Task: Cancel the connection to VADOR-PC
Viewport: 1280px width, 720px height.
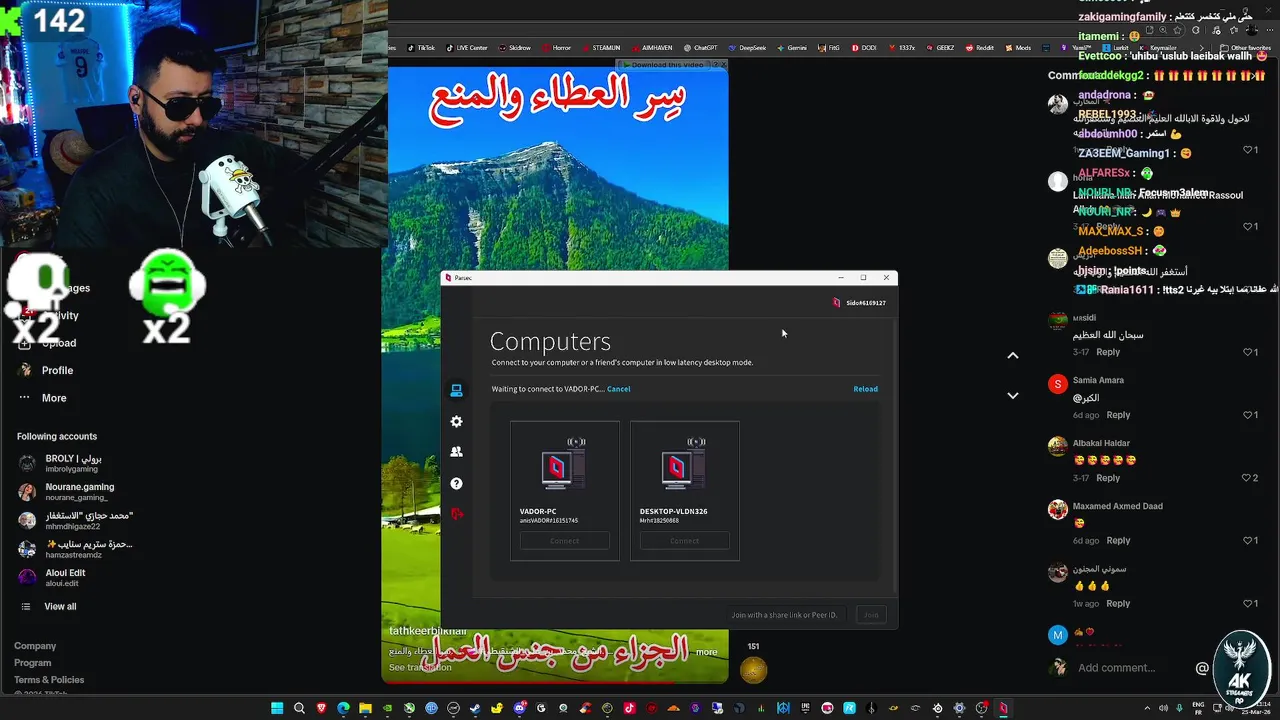Action: 618,389
